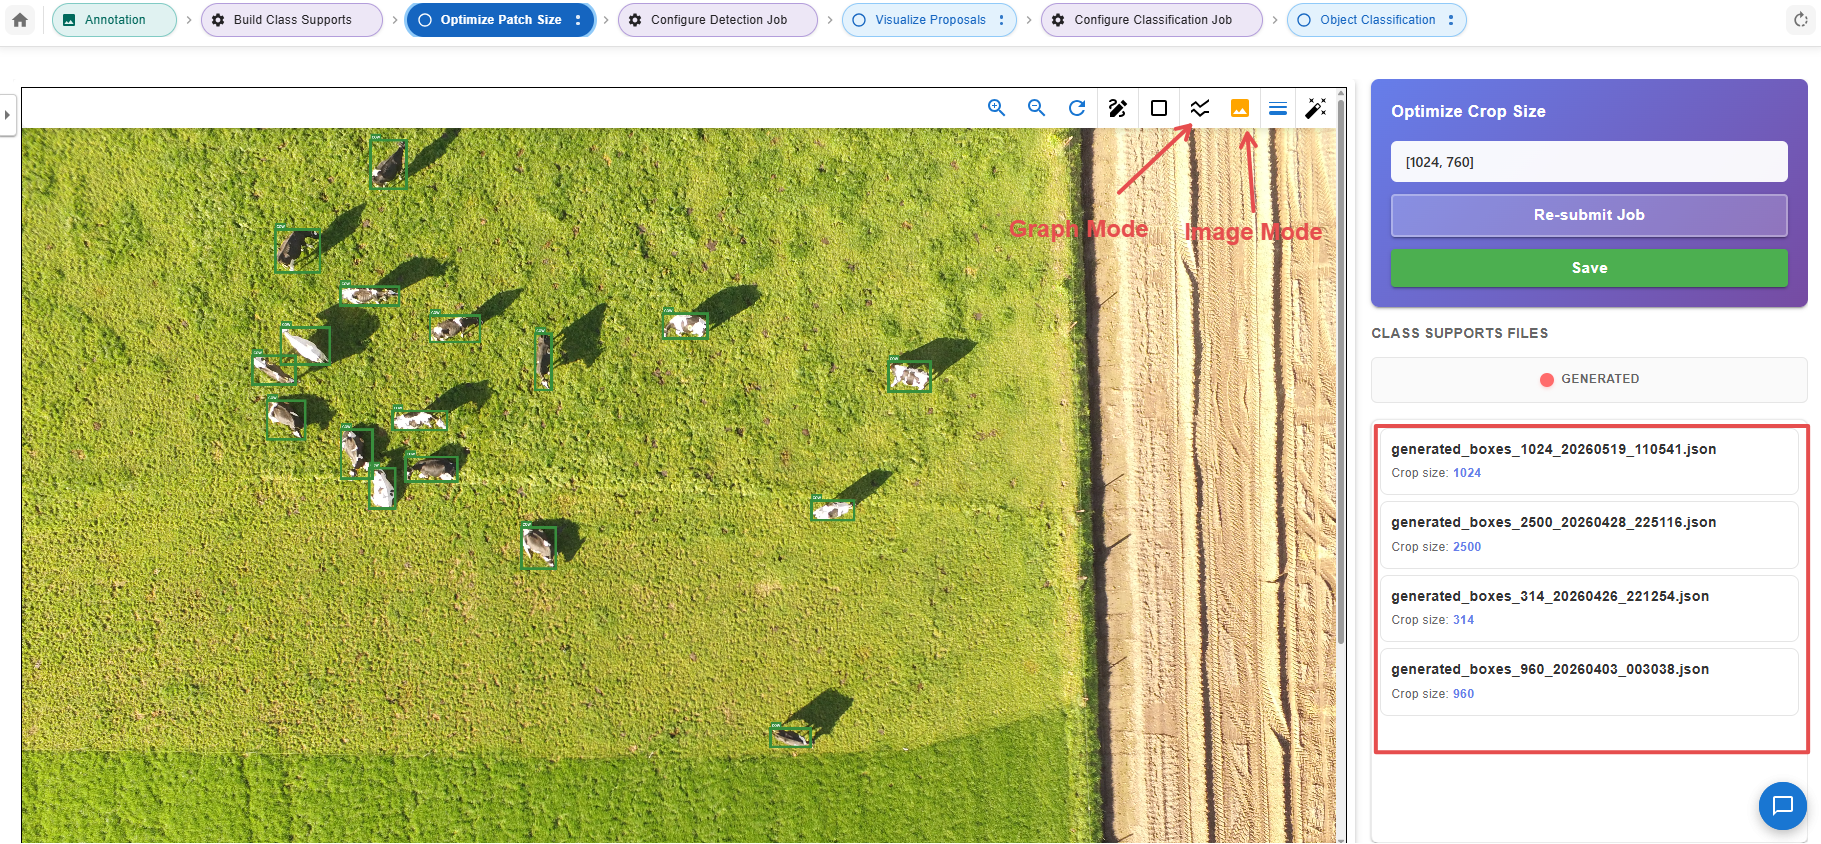Click the refresh icon at the top right
The image size is (1821, 844).
(1801, 20)
